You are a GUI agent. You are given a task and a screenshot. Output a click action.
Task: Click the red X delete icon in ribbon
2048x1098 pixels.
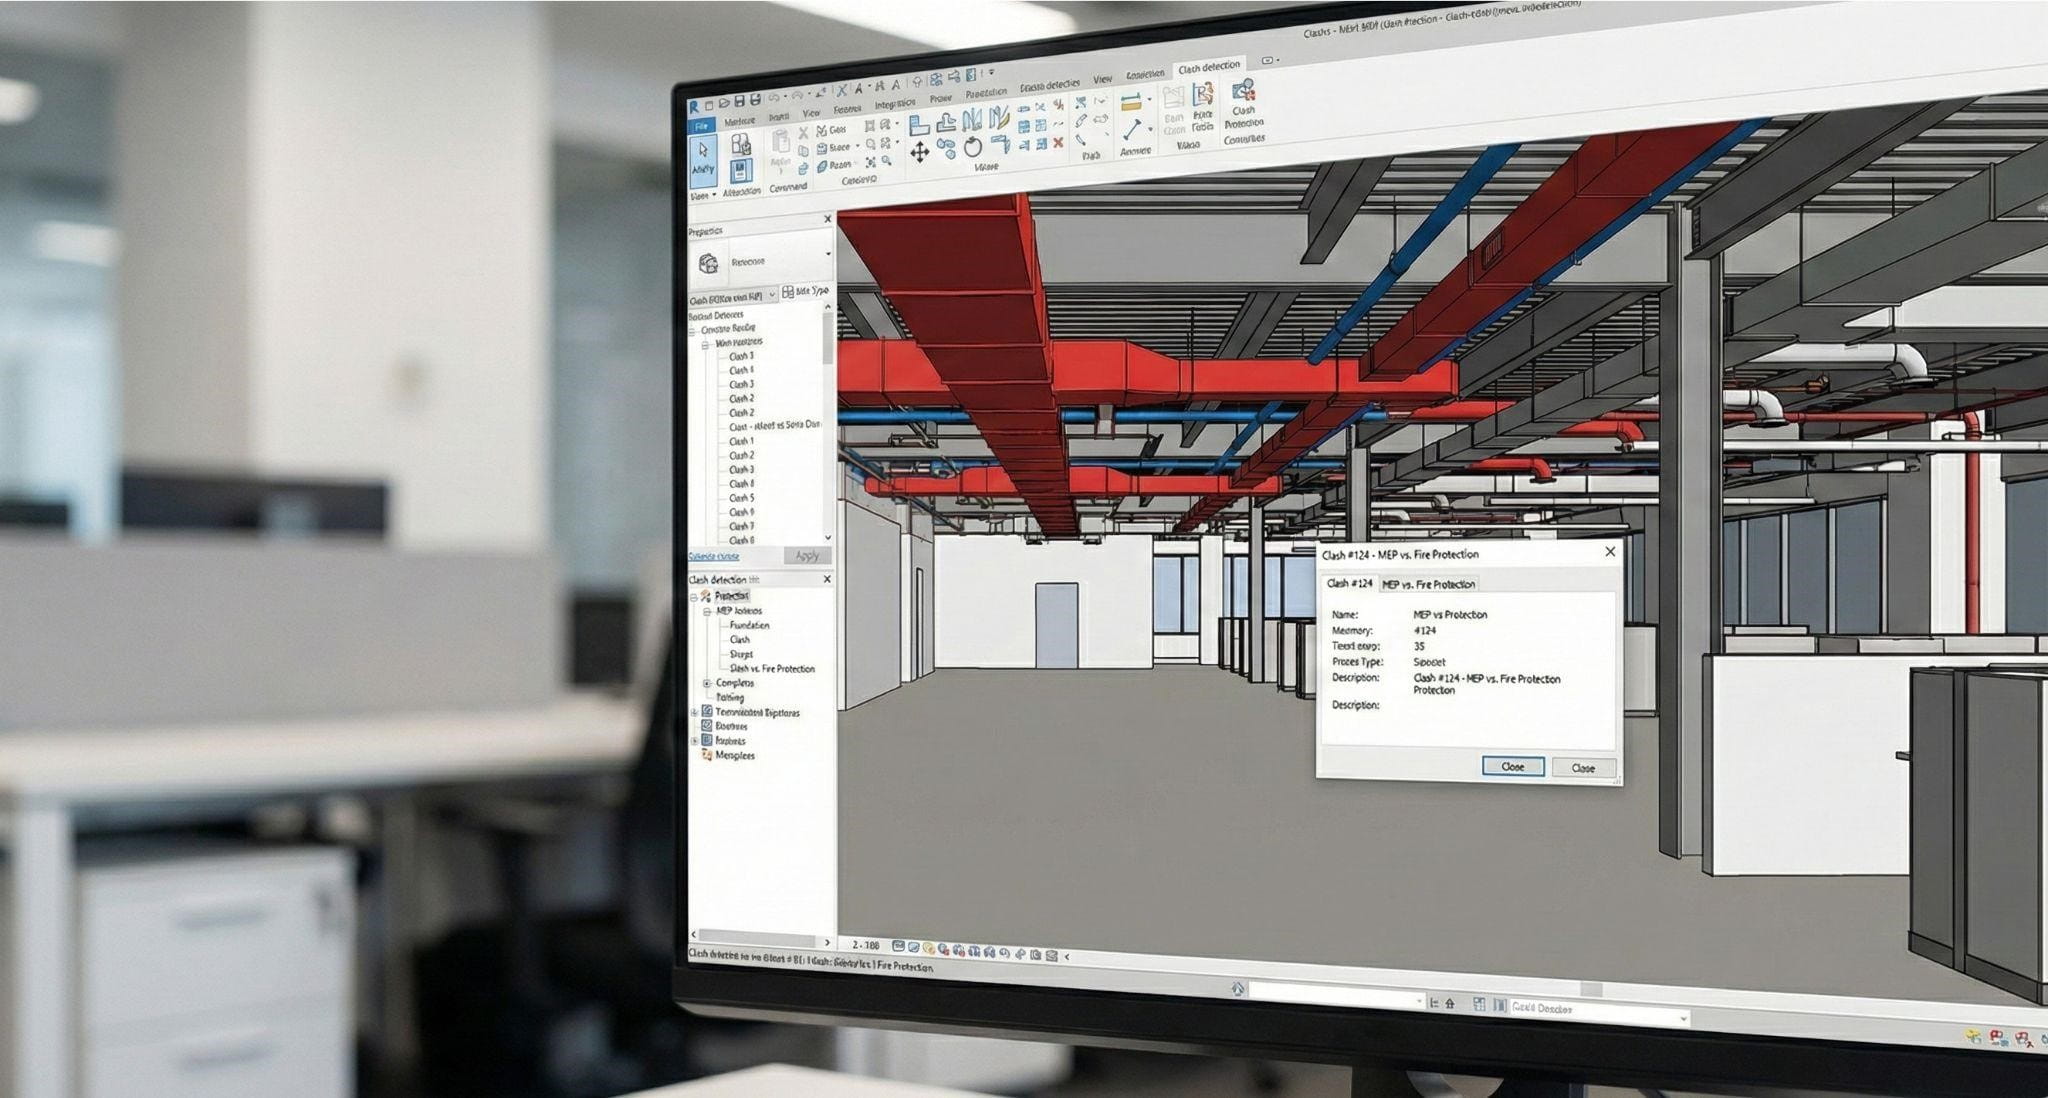click(1057, 143)
